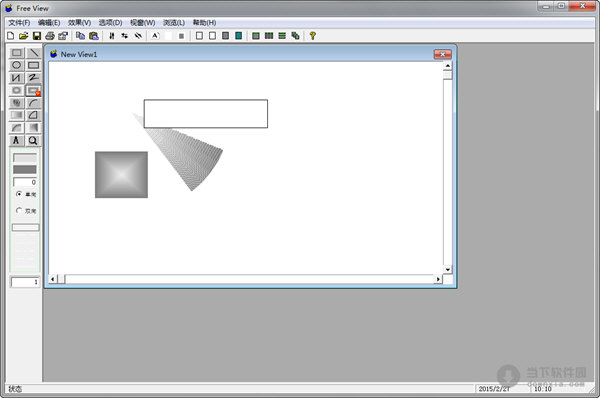Pick the dark gray color swatch
Screen dimensions: 600x398
click(x=25, y=170)
